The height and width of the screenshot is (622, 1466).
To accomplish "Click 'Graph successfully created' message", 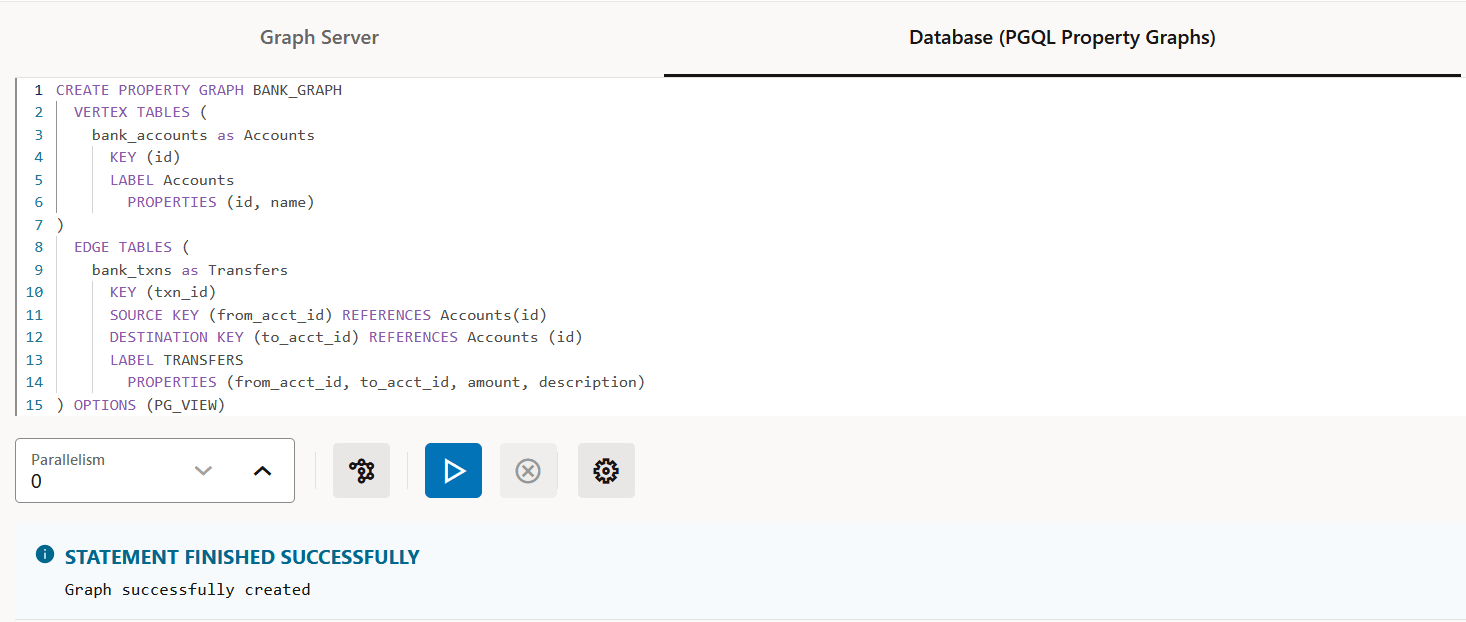I will tap(188, 590).
